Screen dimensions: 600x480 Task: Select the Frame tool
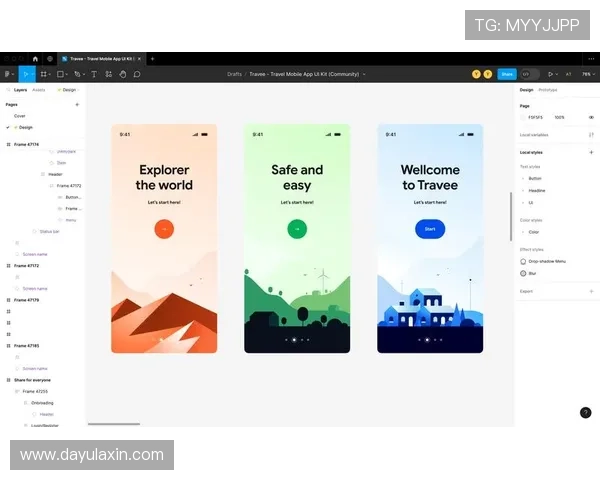click(43, 74)
